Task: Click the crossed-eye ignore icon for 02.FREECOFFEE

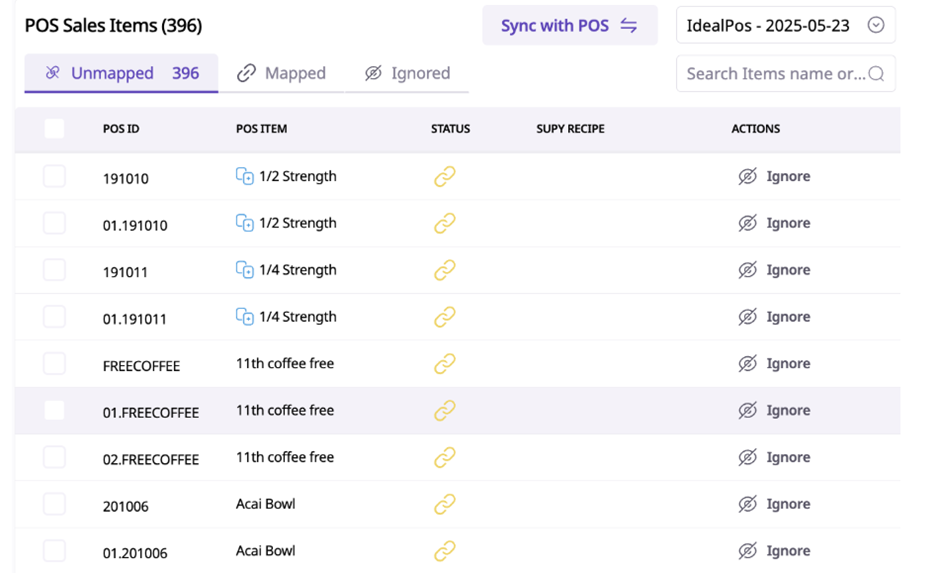Action: pyautogui.click(x=747, y=458)
